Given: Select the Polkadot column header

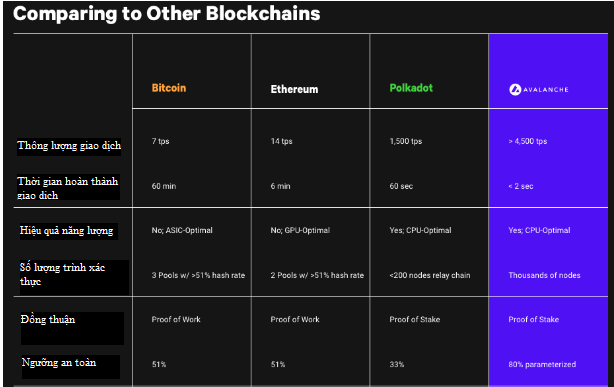Looking at the screenshot, I should (x=411, y=88).
